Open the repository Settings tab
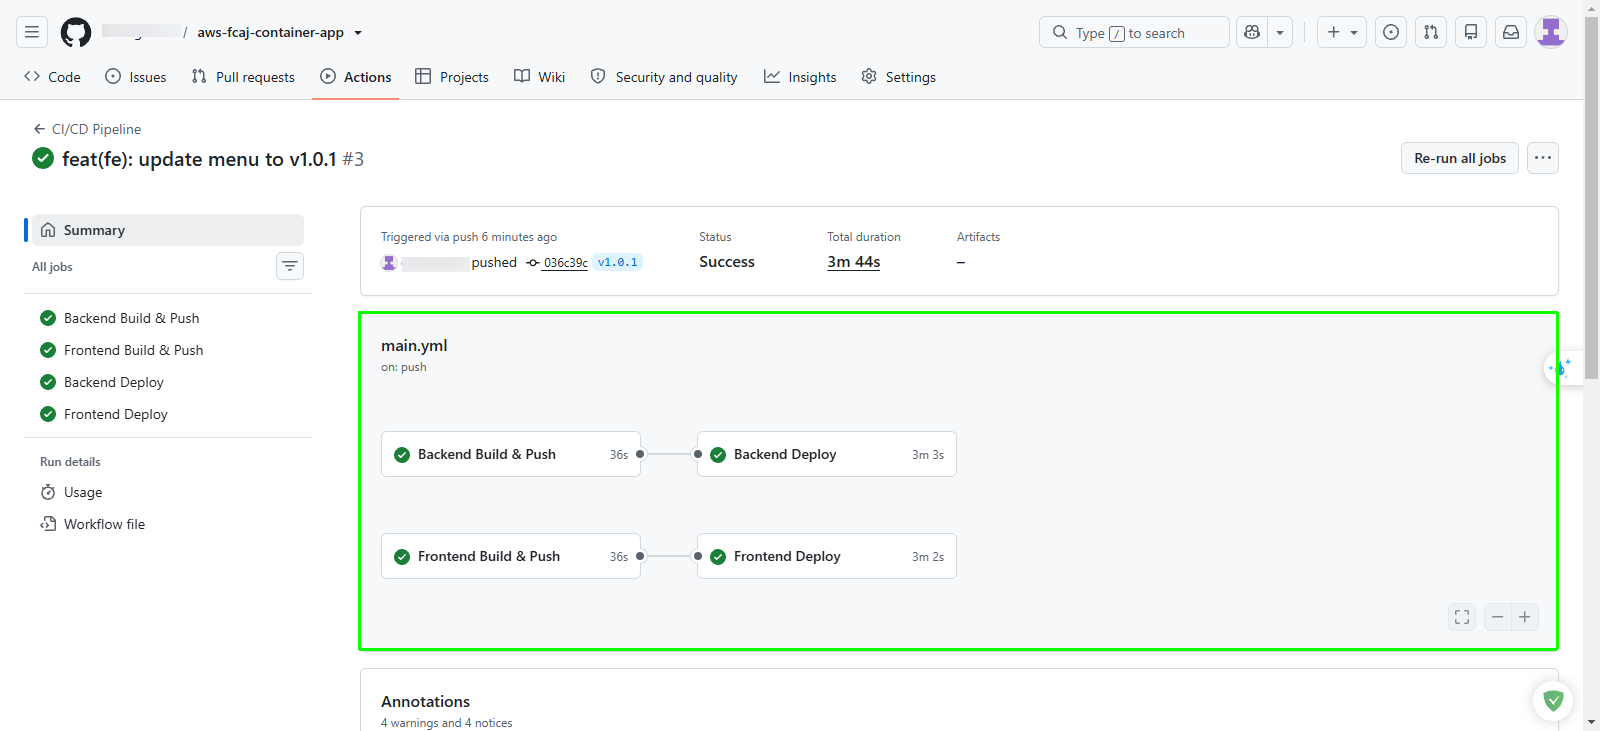The height and width of the screenshot is (731, 1600). 899,77
